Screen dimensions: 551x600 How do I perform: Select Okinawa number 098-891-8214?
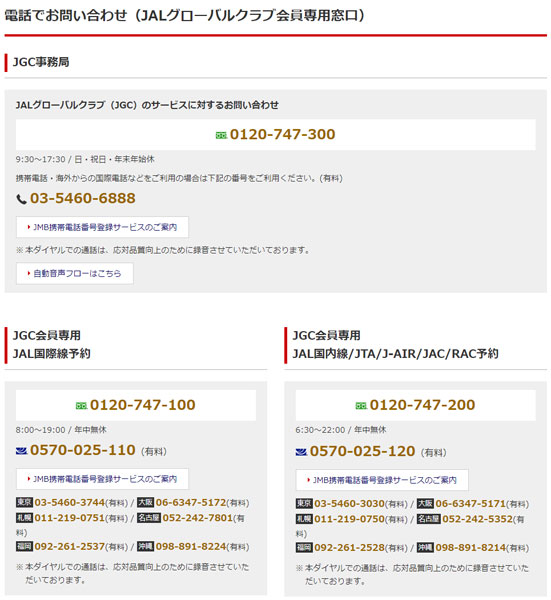coord(471,548)
